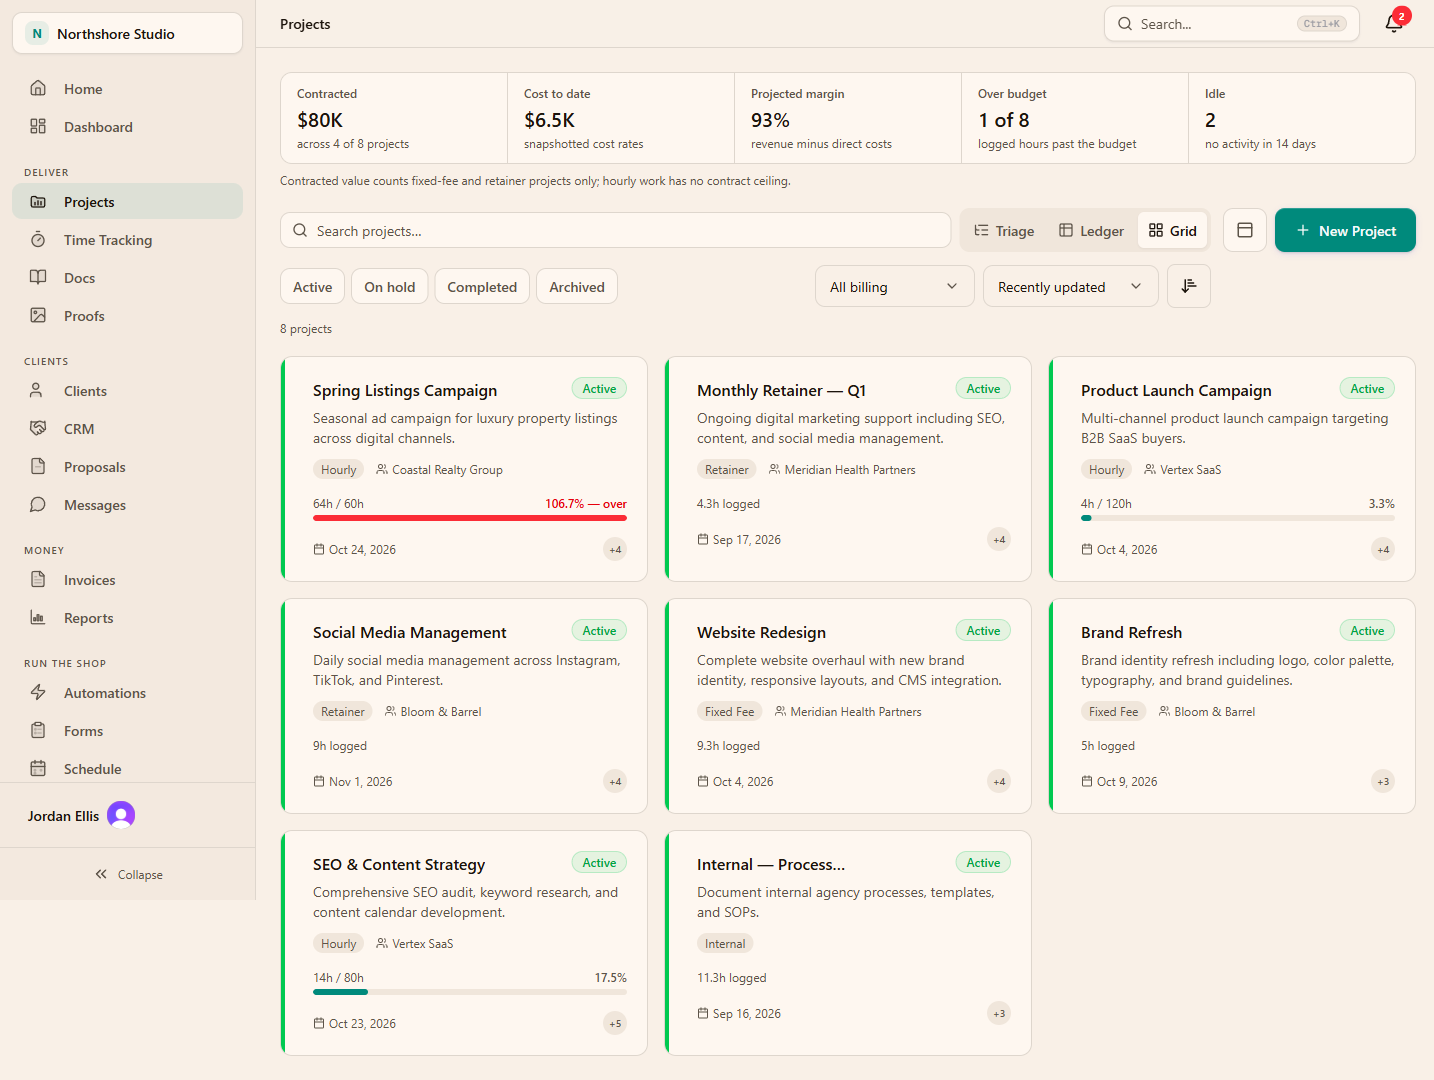Image resolution: width=1434 pixels, height=1080 pixels.
Task: Click the Spring Listings Campaign red budget bar
Action: pos(470,518)
